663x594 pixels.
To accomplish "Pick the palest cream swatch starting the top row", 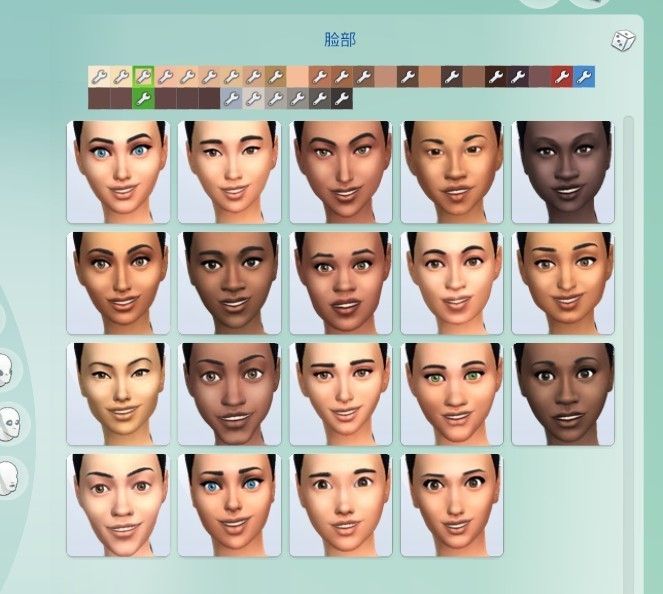I will click(99, 77).
